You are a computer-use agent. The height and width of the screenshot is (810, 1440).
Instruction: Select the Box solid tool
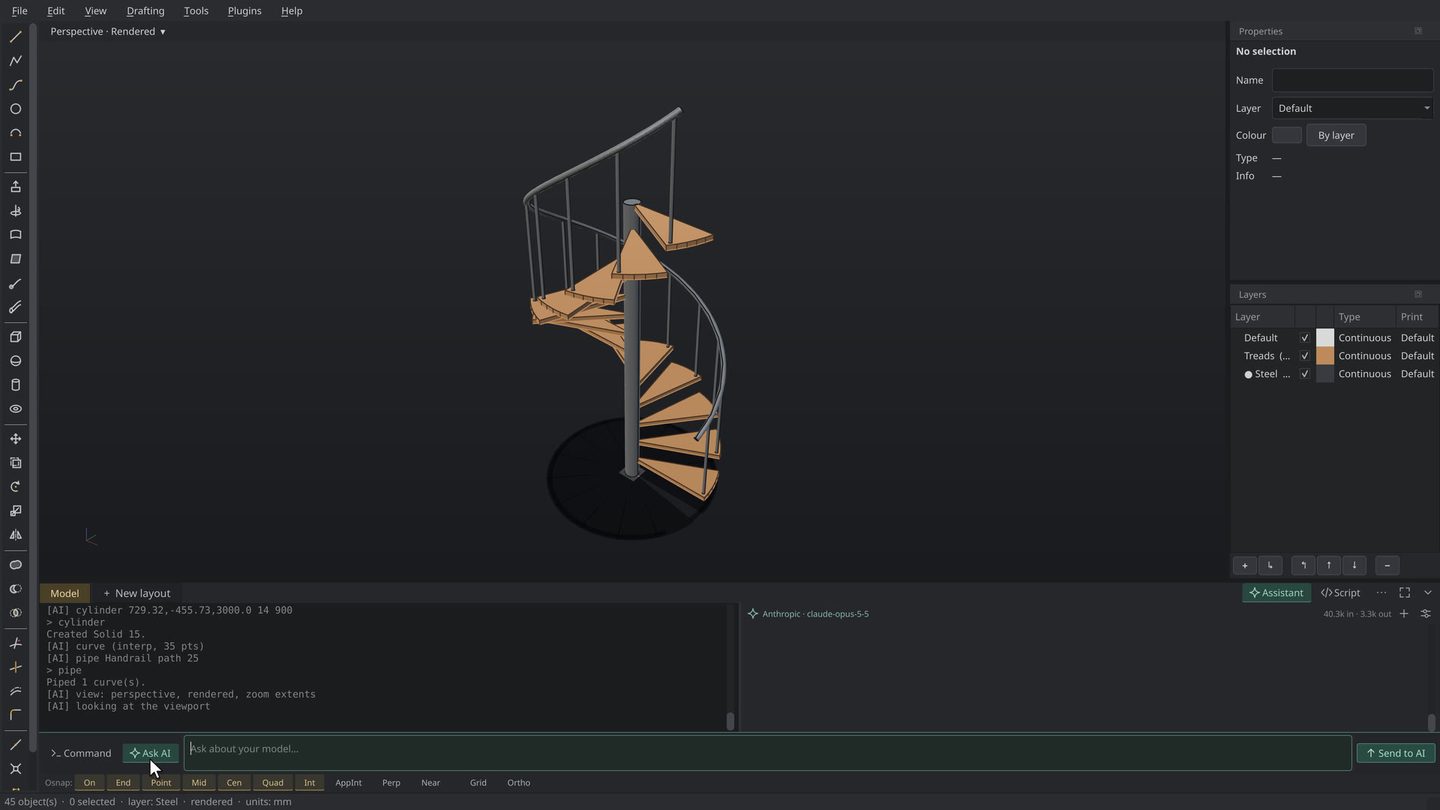pyautogui.click(x=15, y=337)
